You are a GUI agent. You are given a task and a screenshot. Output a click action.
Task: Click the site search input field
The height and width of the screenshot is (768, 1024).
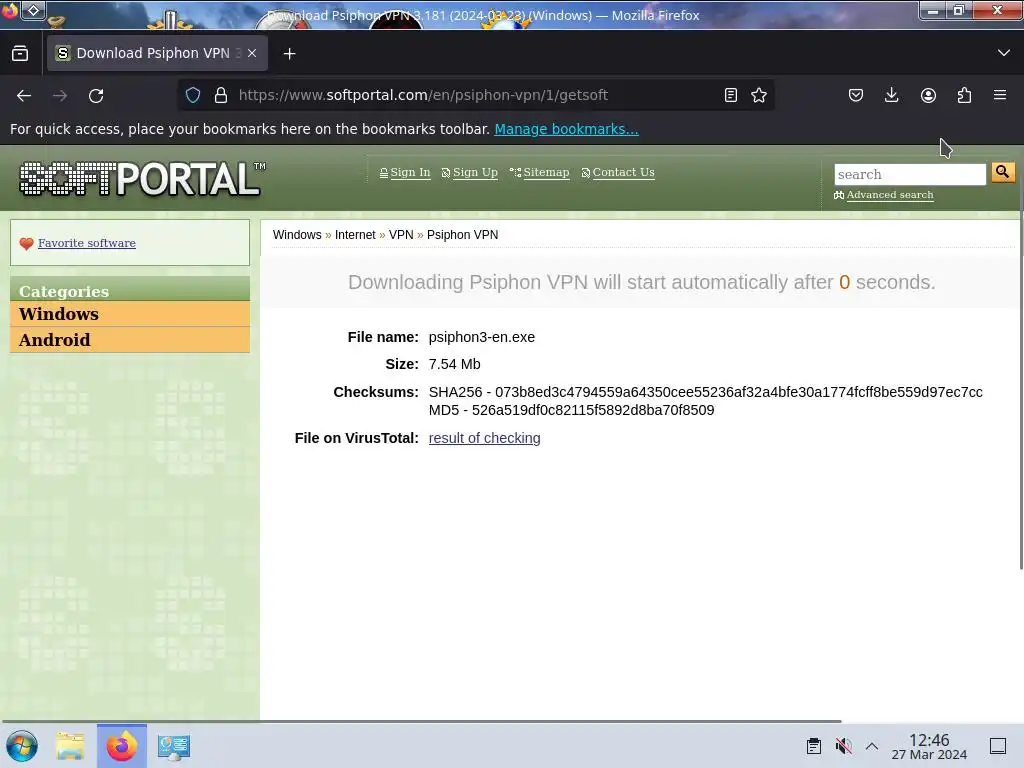pyautogui.click(x=910, y=174)
